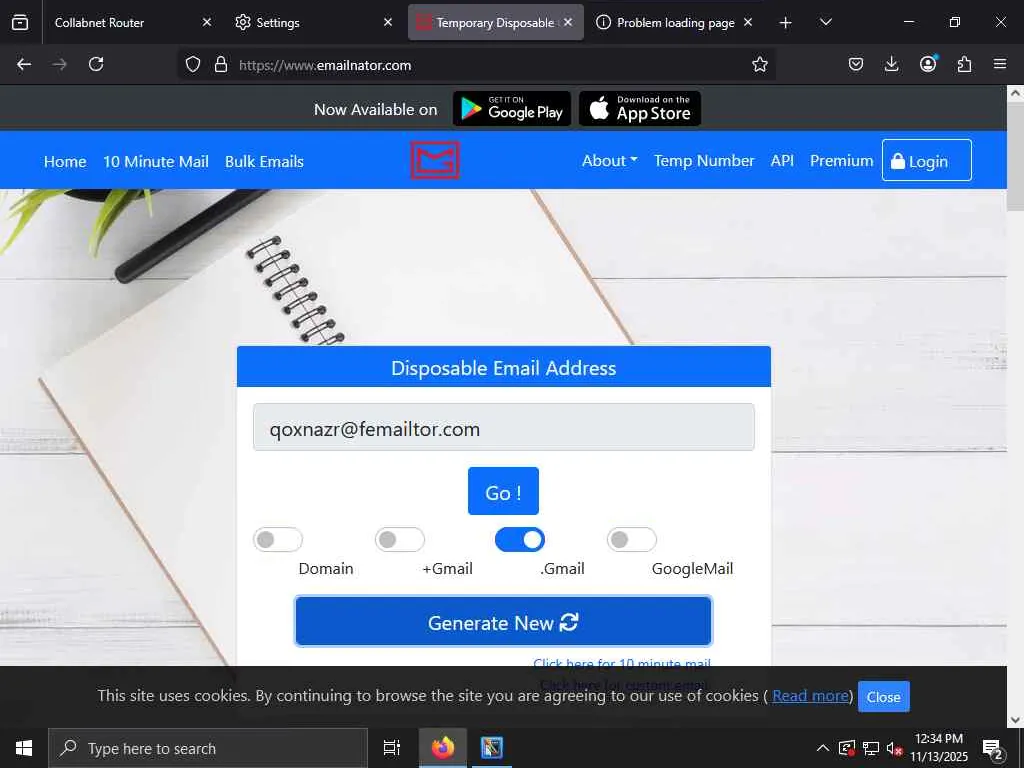
Task: Bookmark this page with the star
Action: pyautogui.click(x=760, y=65)
